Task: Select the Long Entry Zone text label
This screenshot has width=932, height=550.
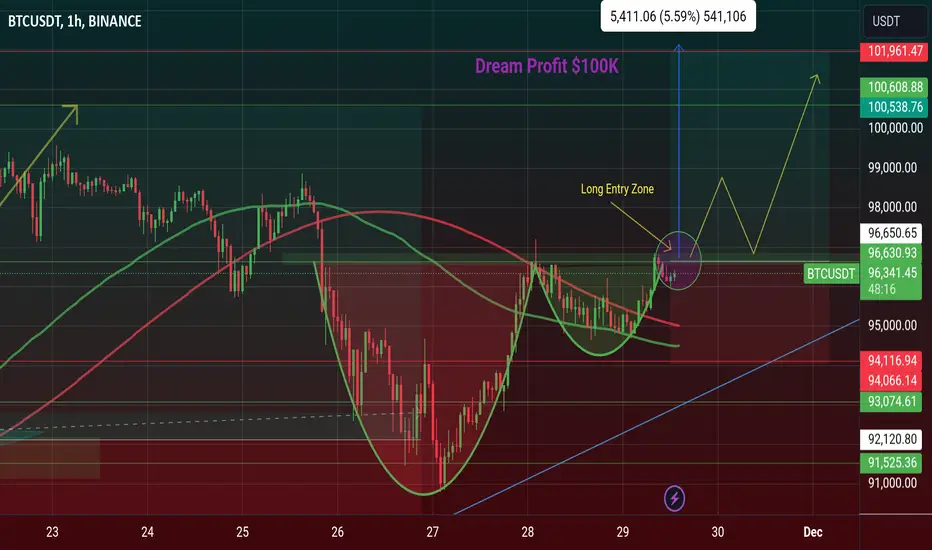Action: [x=617, y=189]
